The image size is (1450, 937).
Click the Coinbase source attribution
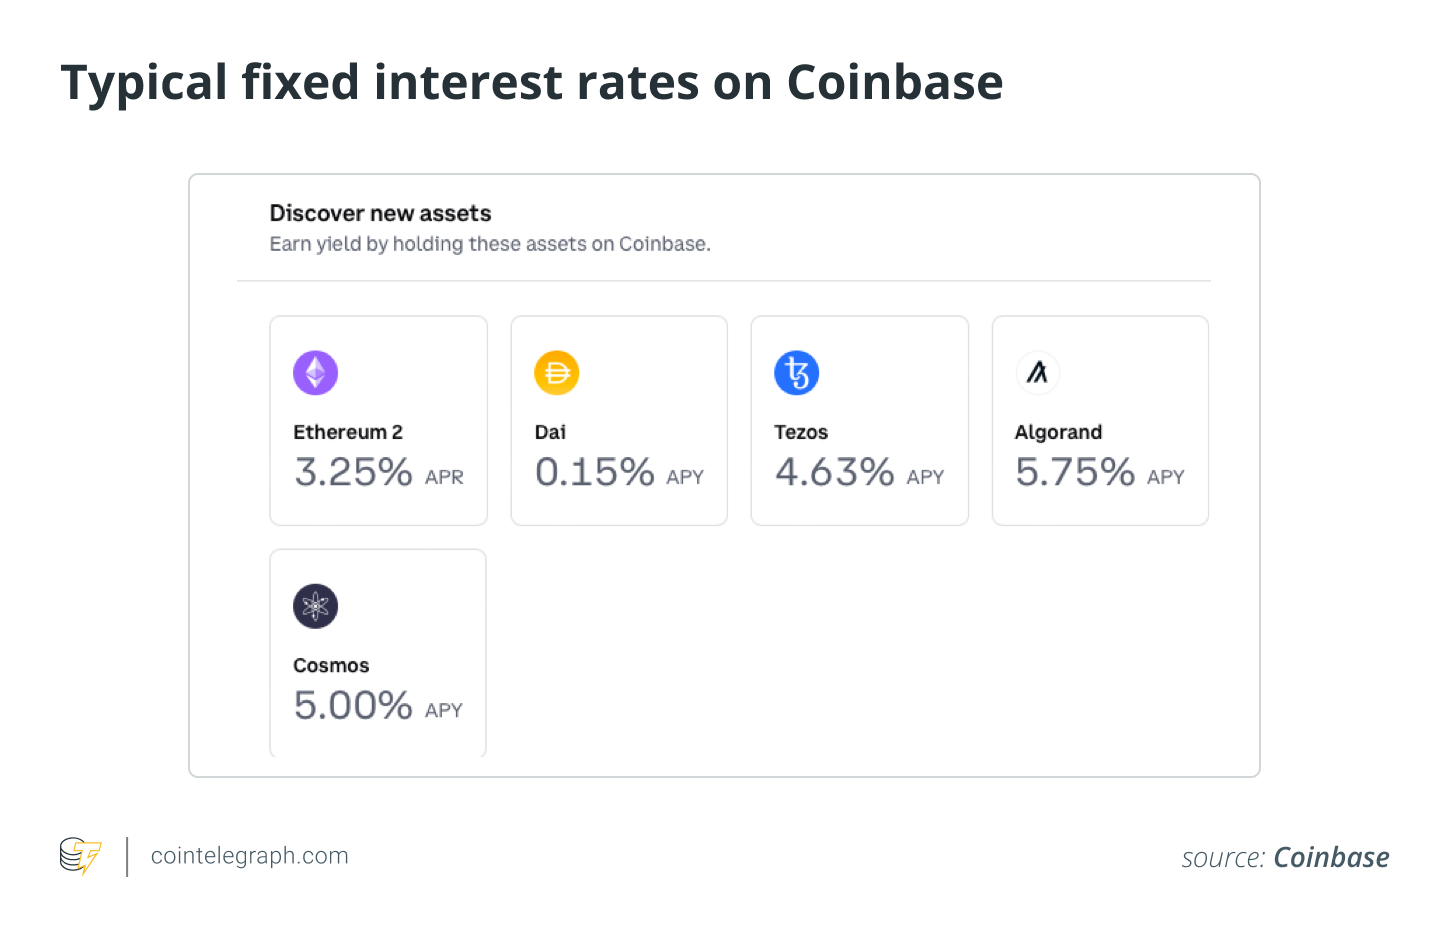pyautogui.click(x=1330, y=857)
